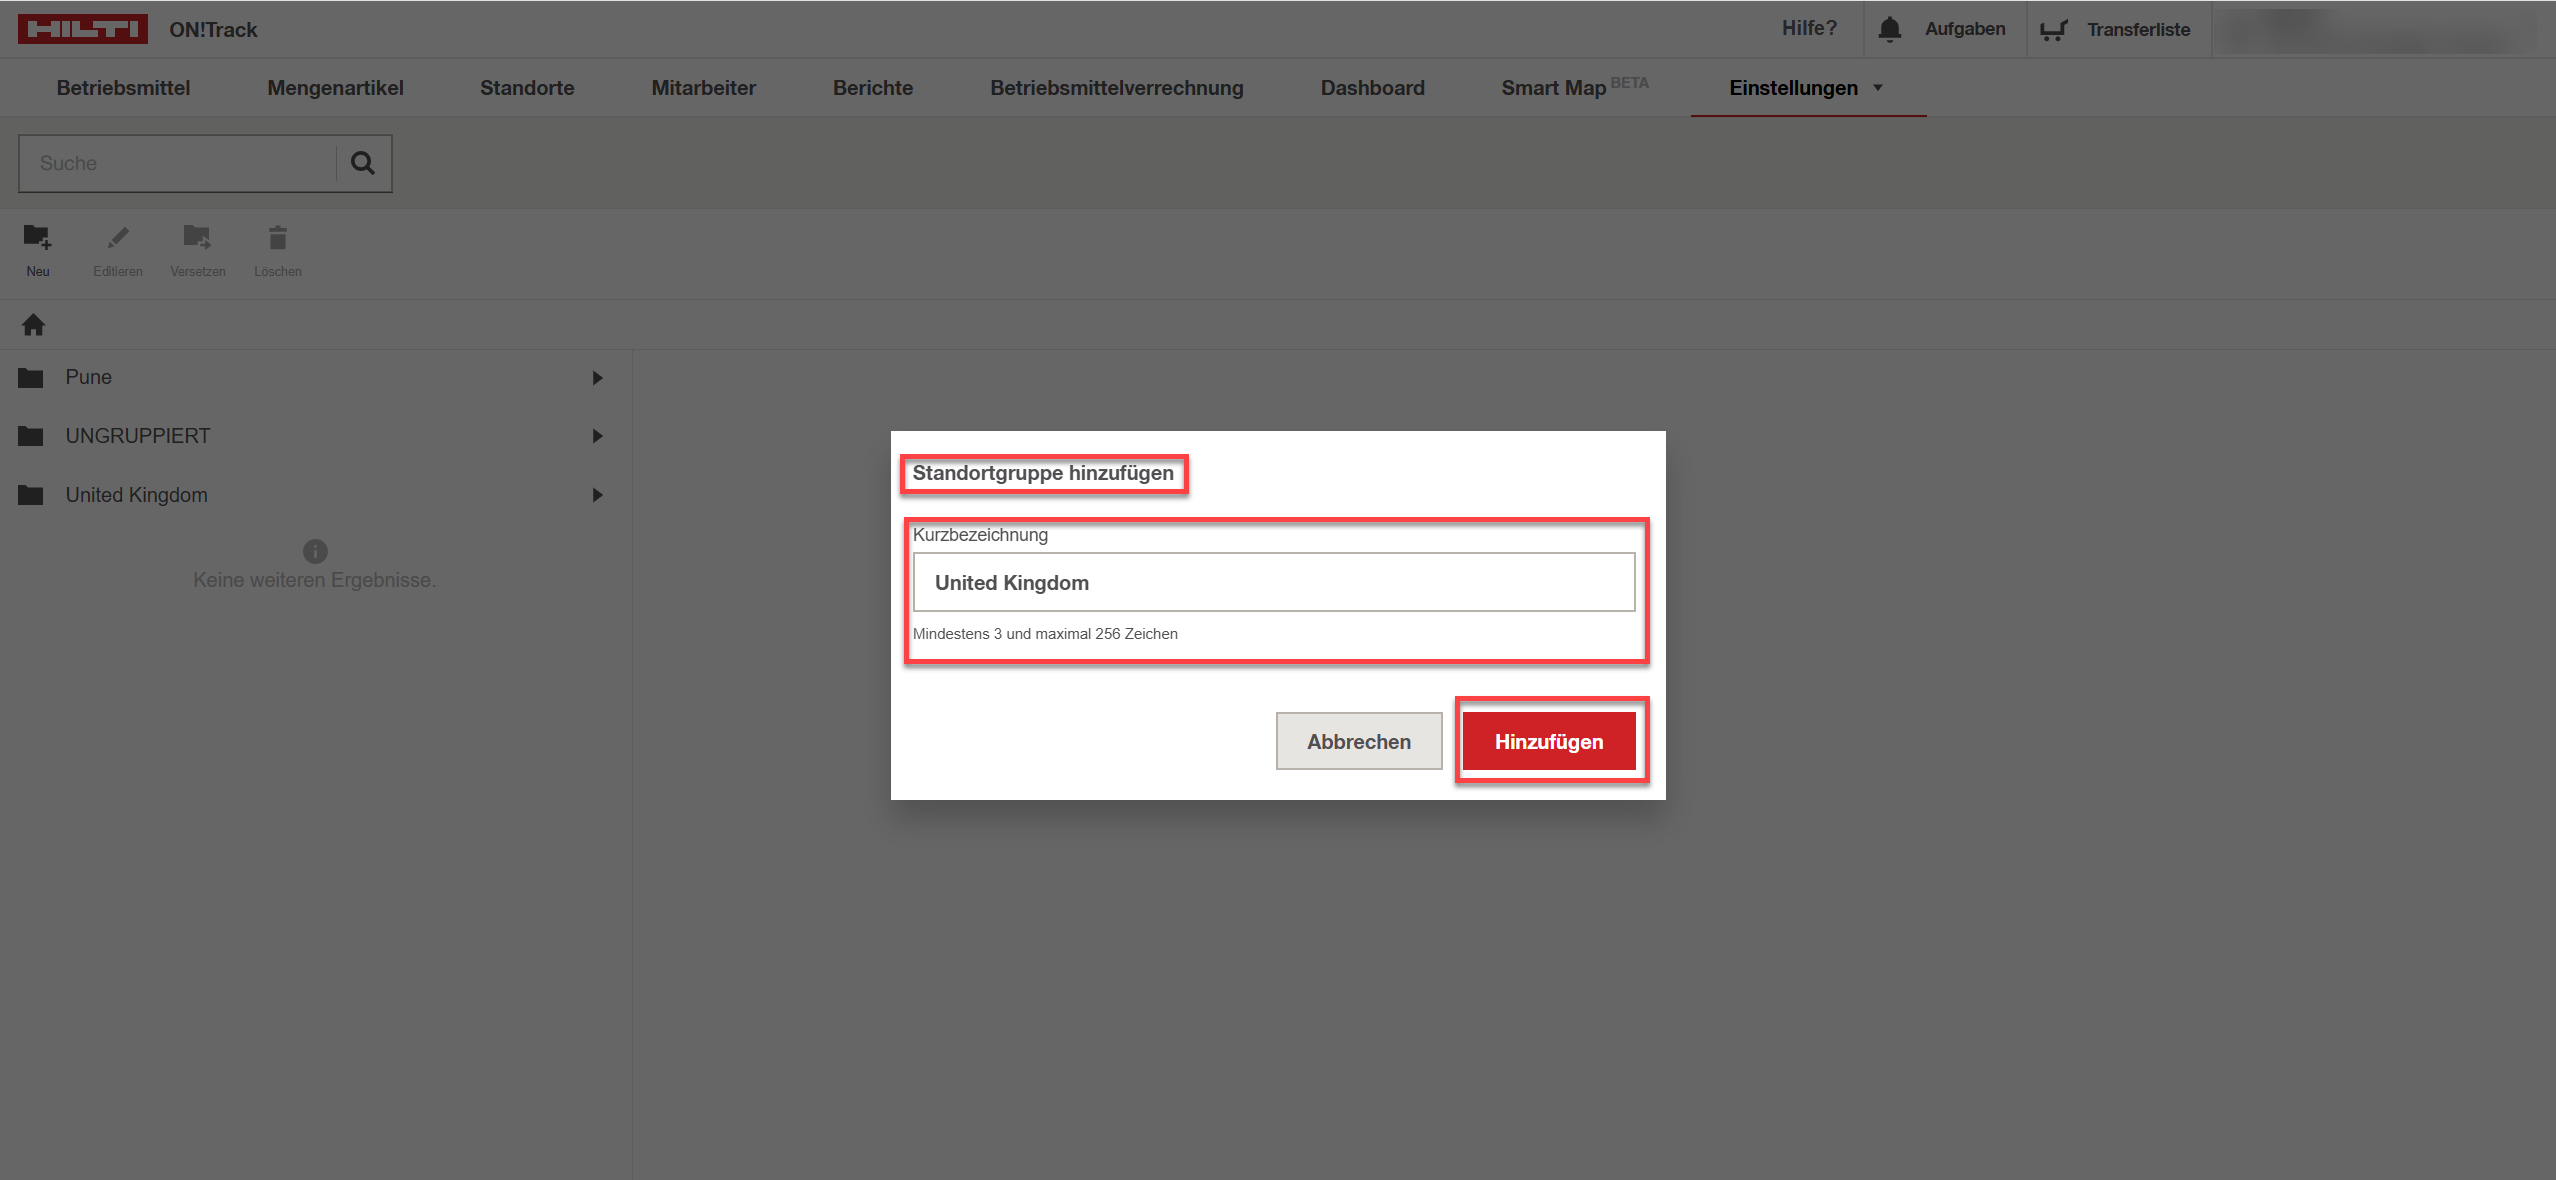Viewport: 2556px width, 1180px height.
Task: Open the Smart Map BETA tab
Action: tap(1575, 88)
